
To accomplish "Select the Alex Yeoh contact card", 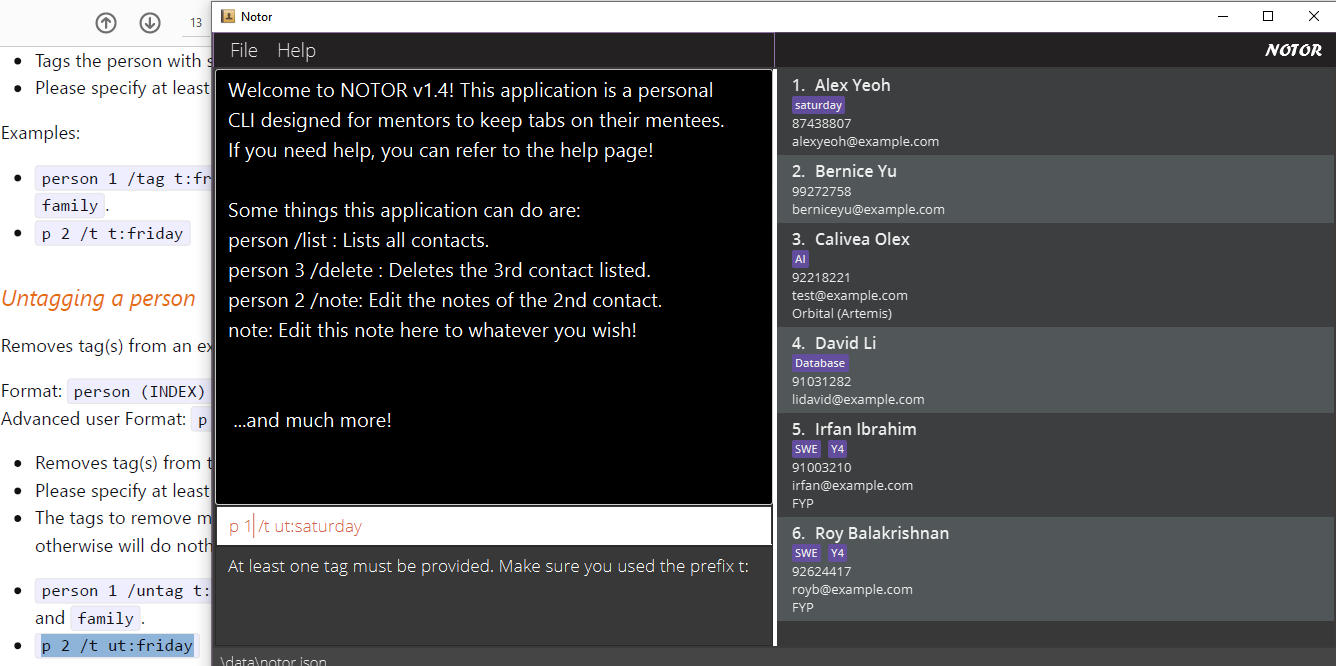I will (1056, 112).
